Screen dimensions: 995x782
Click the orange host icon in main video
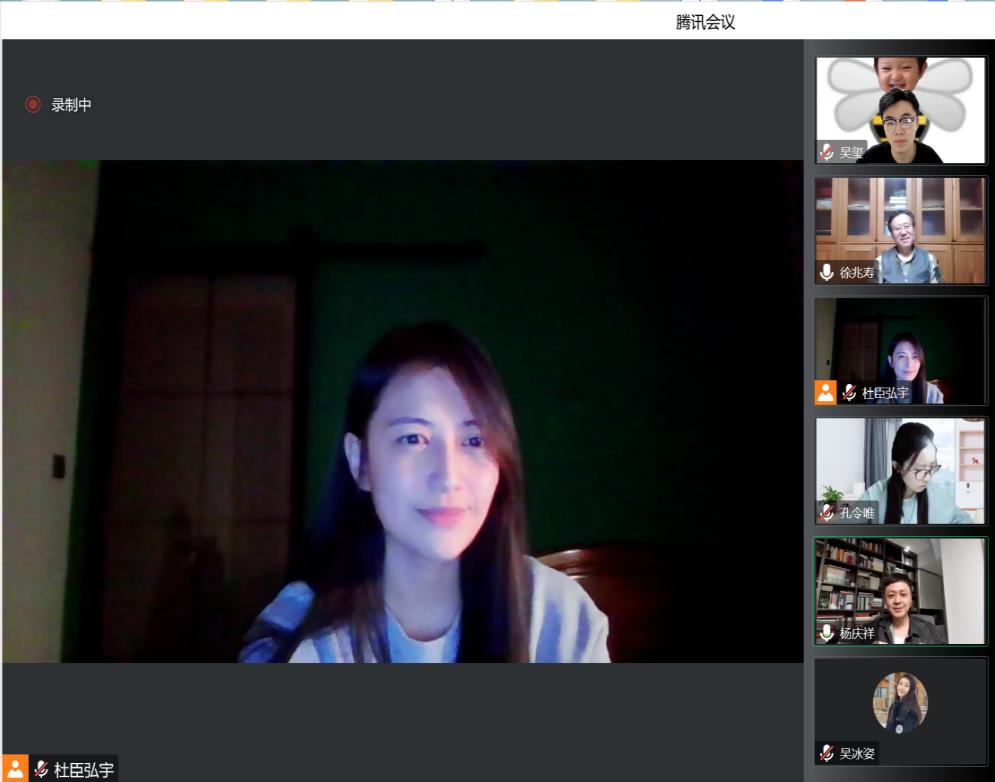pyautogui.click(x=15, y=768)
